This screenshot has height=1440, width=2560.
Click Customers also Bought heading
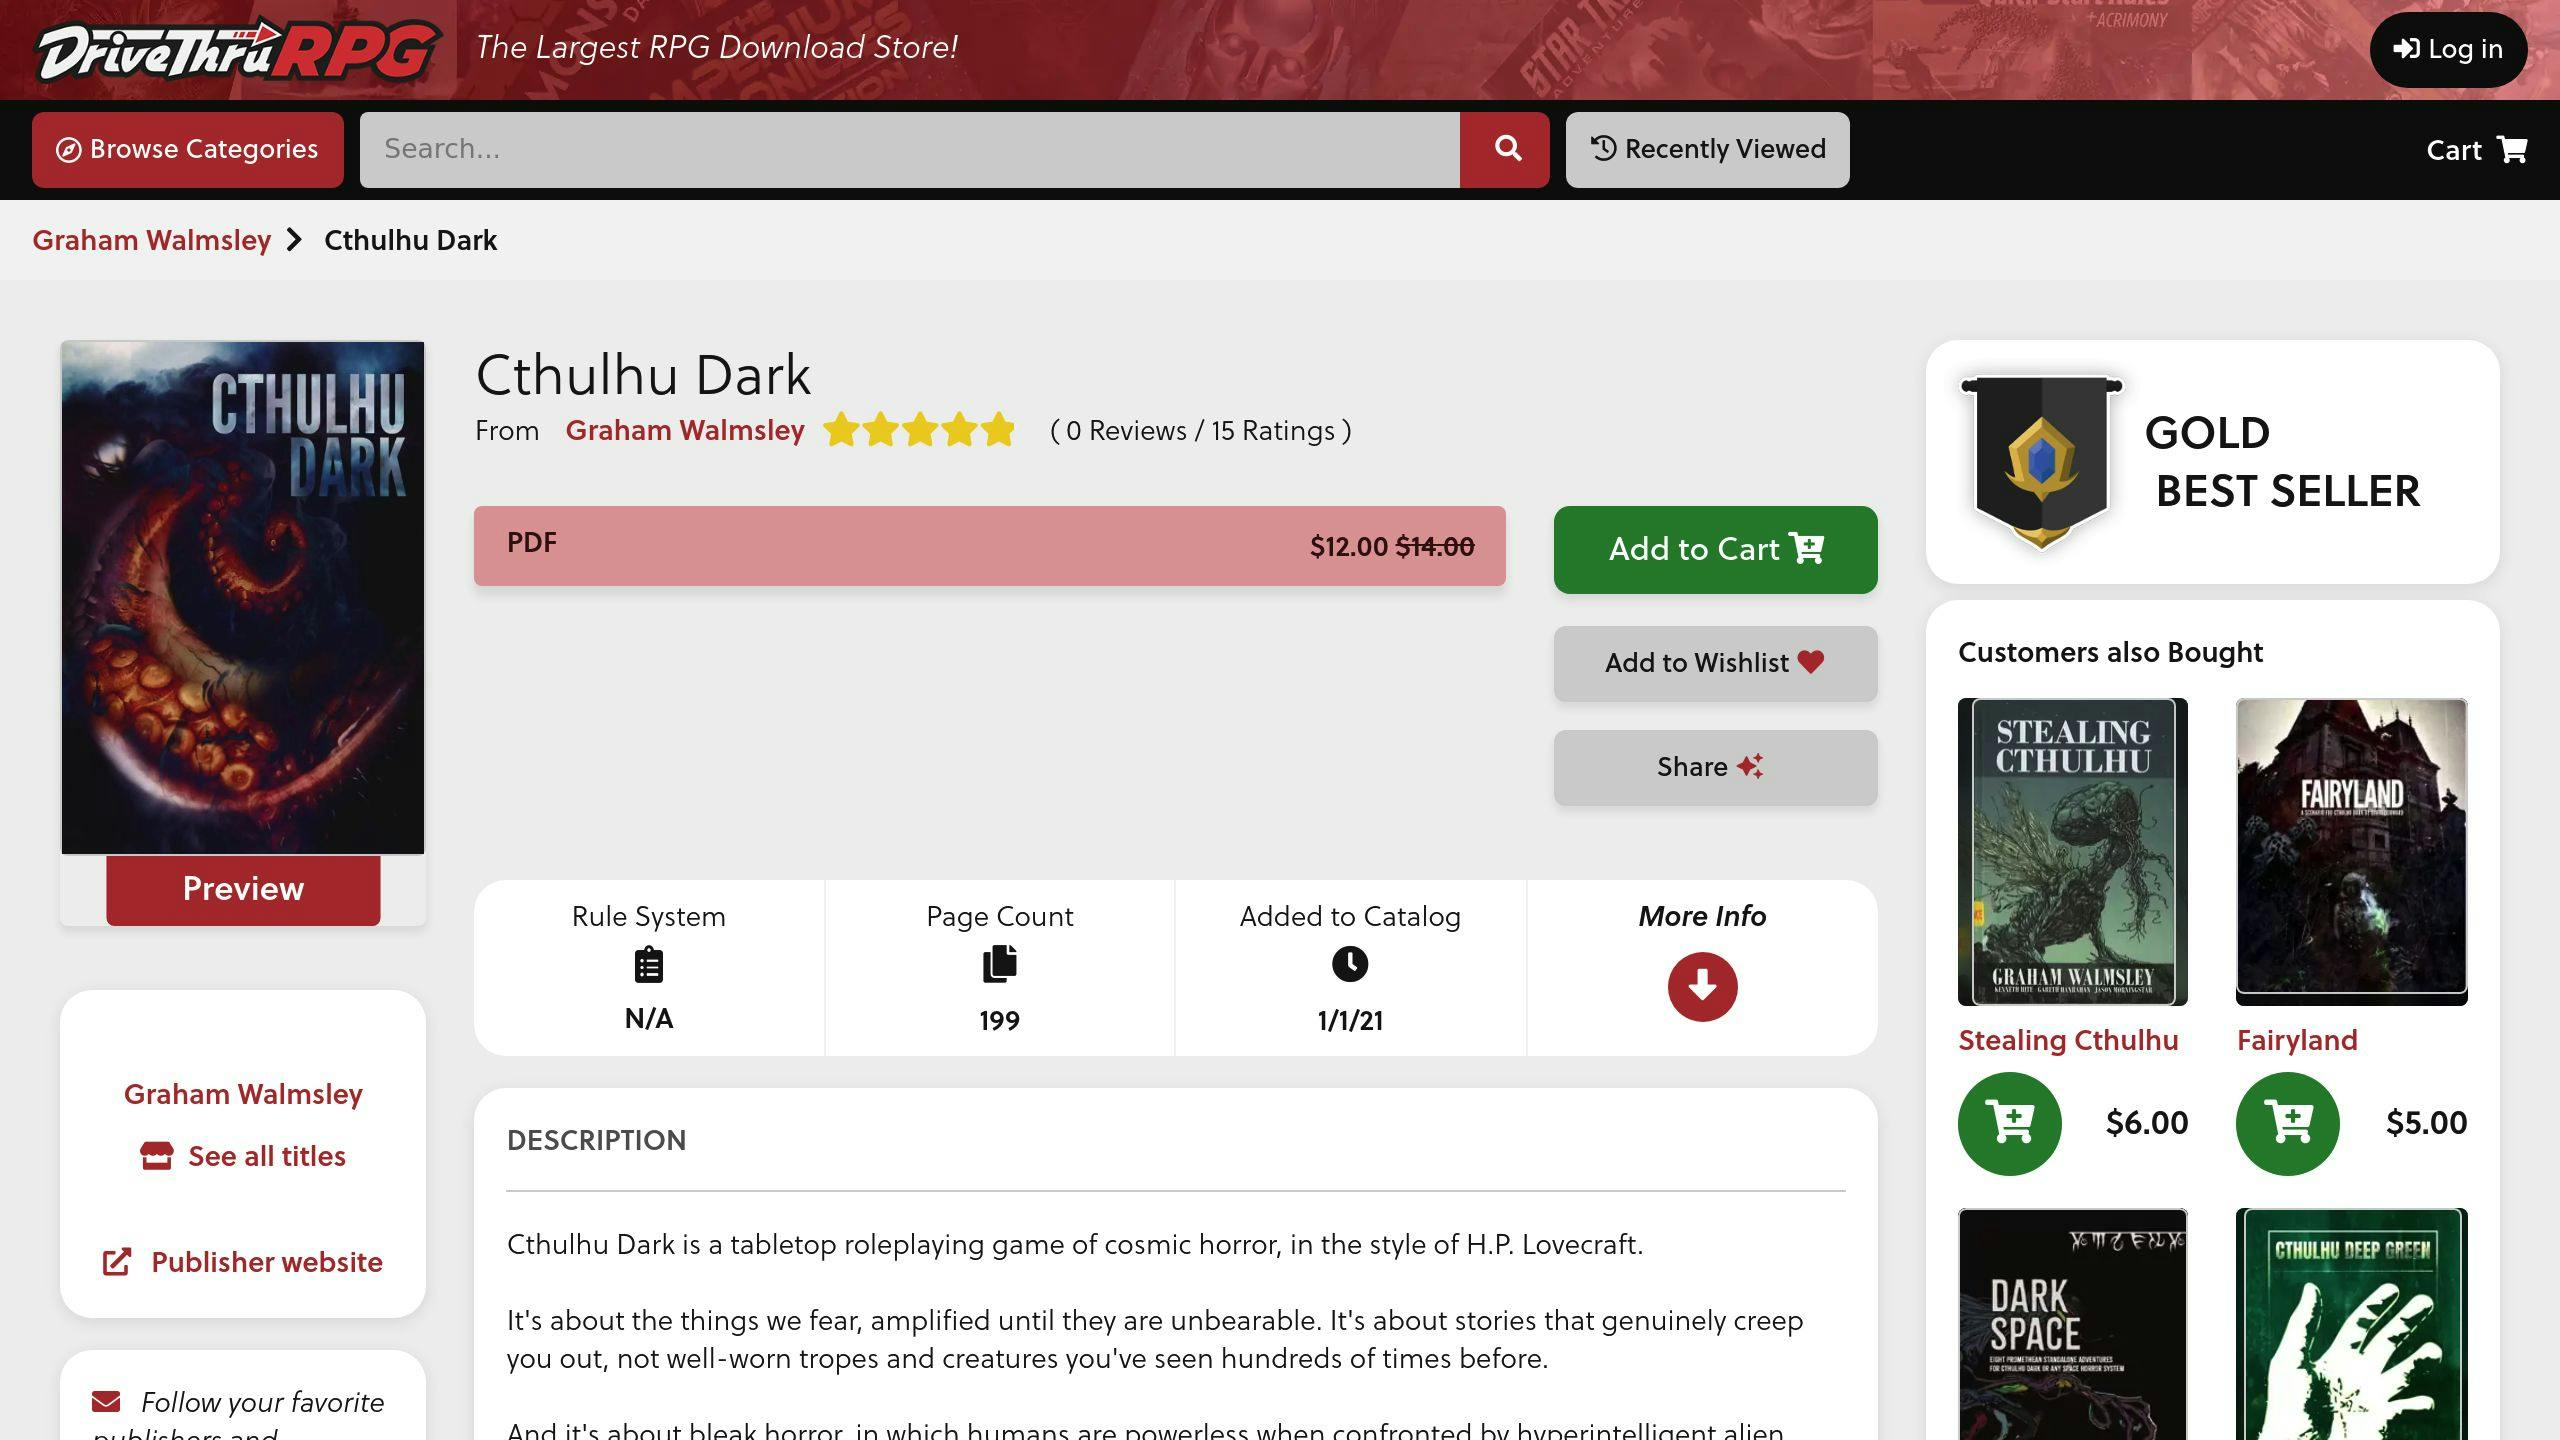point(2110,652)
